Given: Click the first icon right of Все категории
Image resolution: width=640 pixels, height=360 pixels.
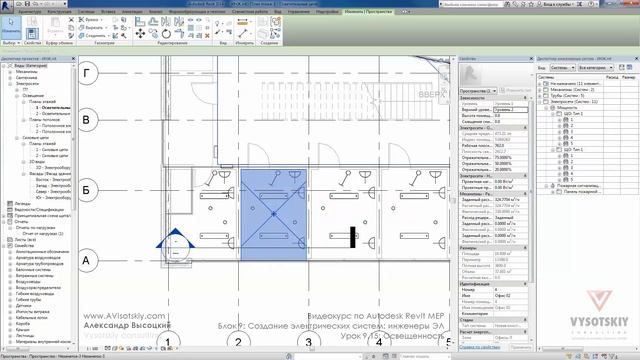Looking at the screenshot, I should (622, 67).
